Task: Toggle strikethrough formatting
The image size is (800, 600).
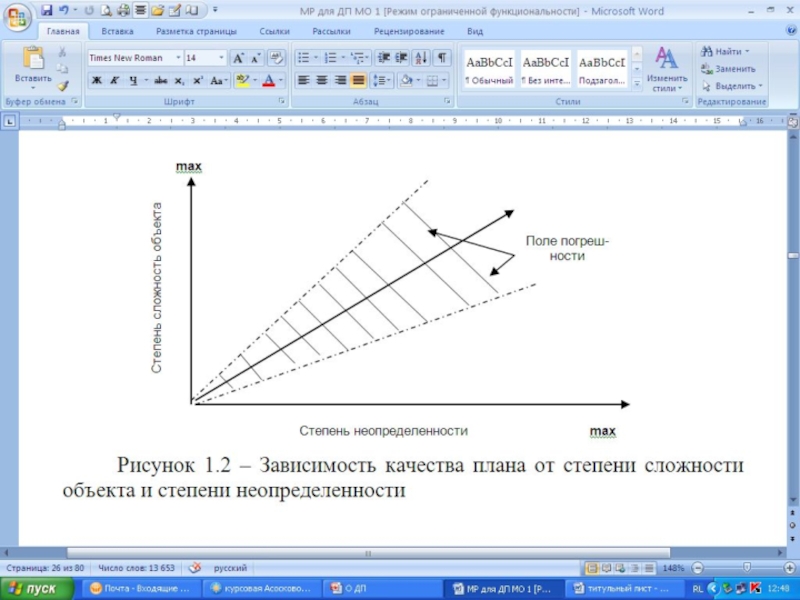Action: [x=160, y=81]
